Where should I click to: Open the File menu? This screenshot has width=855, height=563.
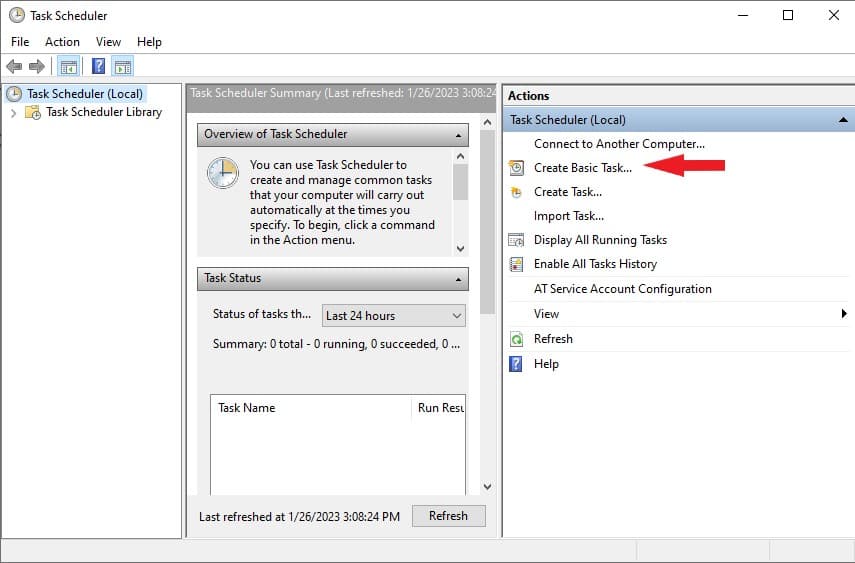click(20, 42)
